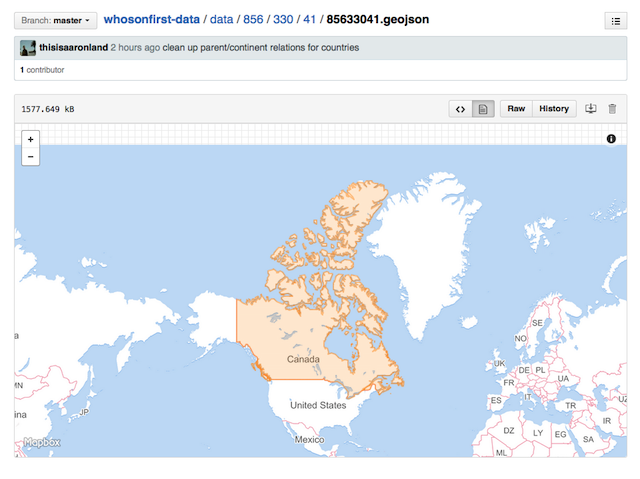Open the whosonfirst-data repository link
The width and height of the screenshot is (640, 479).
tap(151, 20)
